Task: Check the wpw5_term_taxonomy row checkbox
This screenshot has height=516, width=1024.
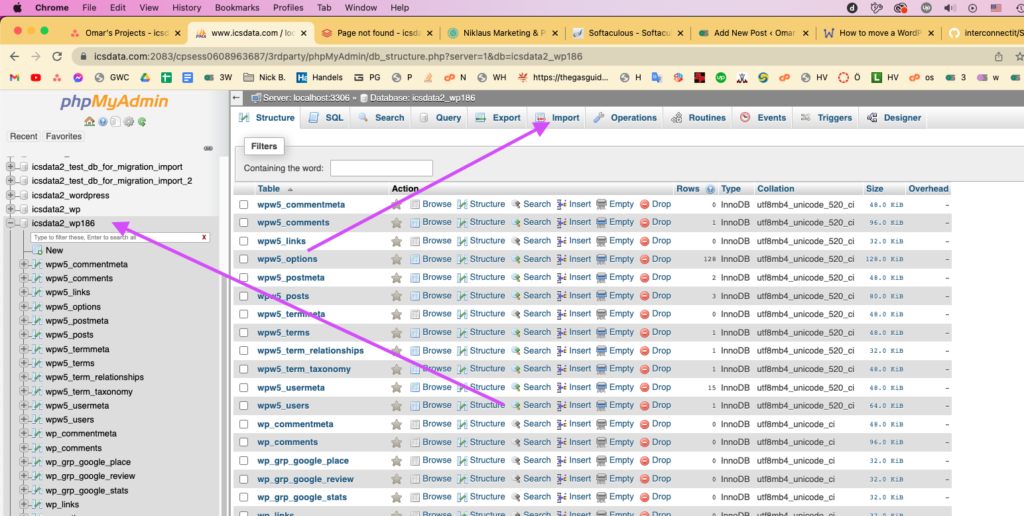Action: point(244,369)
